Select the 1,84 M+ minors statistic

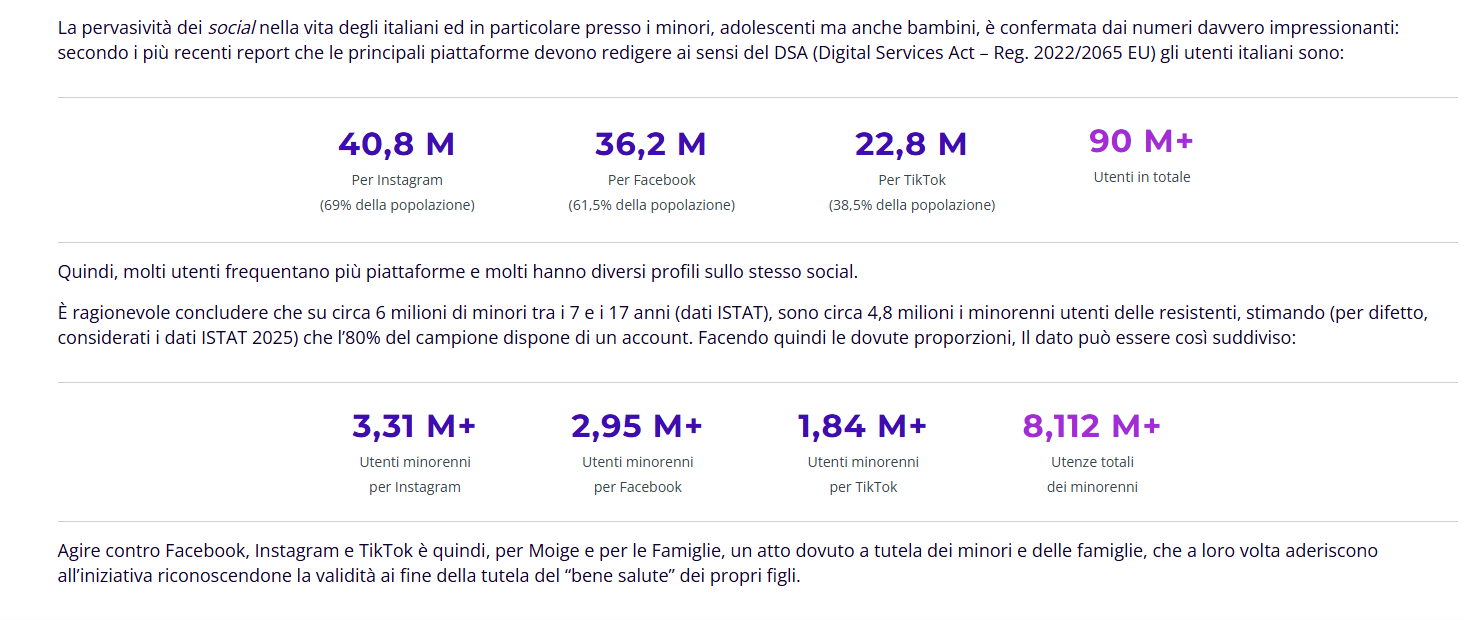tap(862, 427)
